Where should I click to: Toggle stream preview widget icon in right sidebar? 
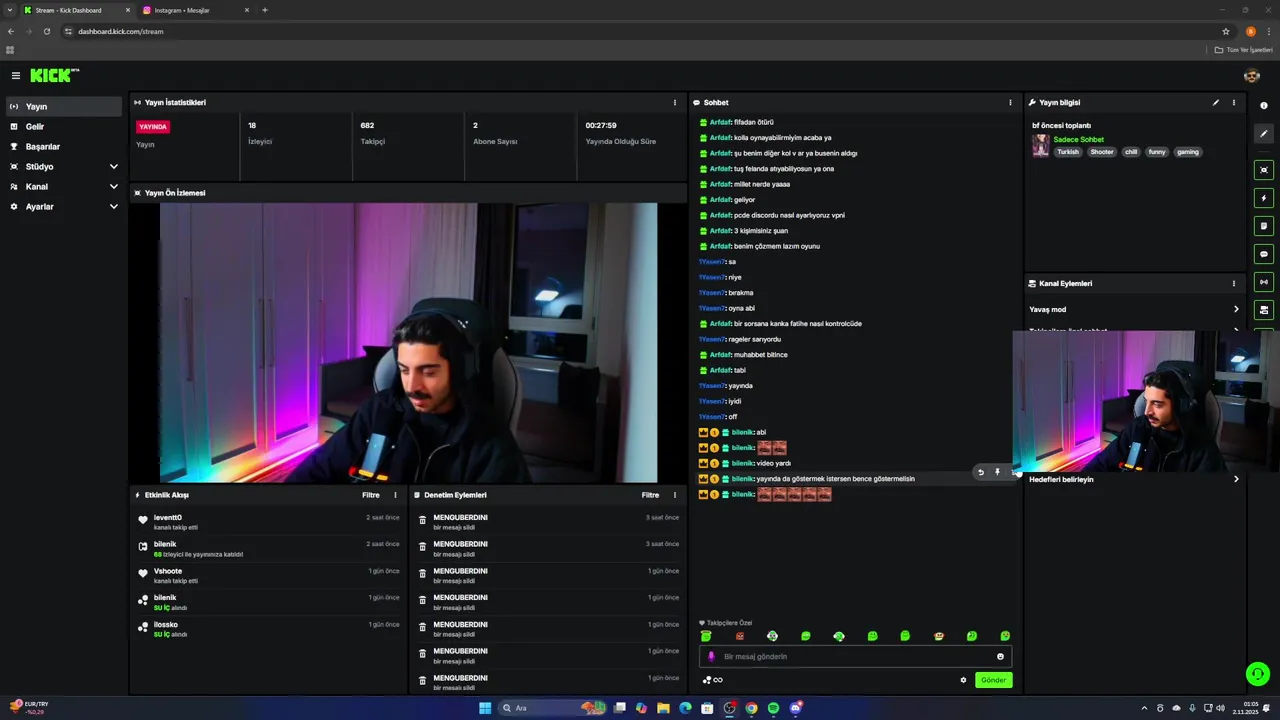pos(1264,170)
